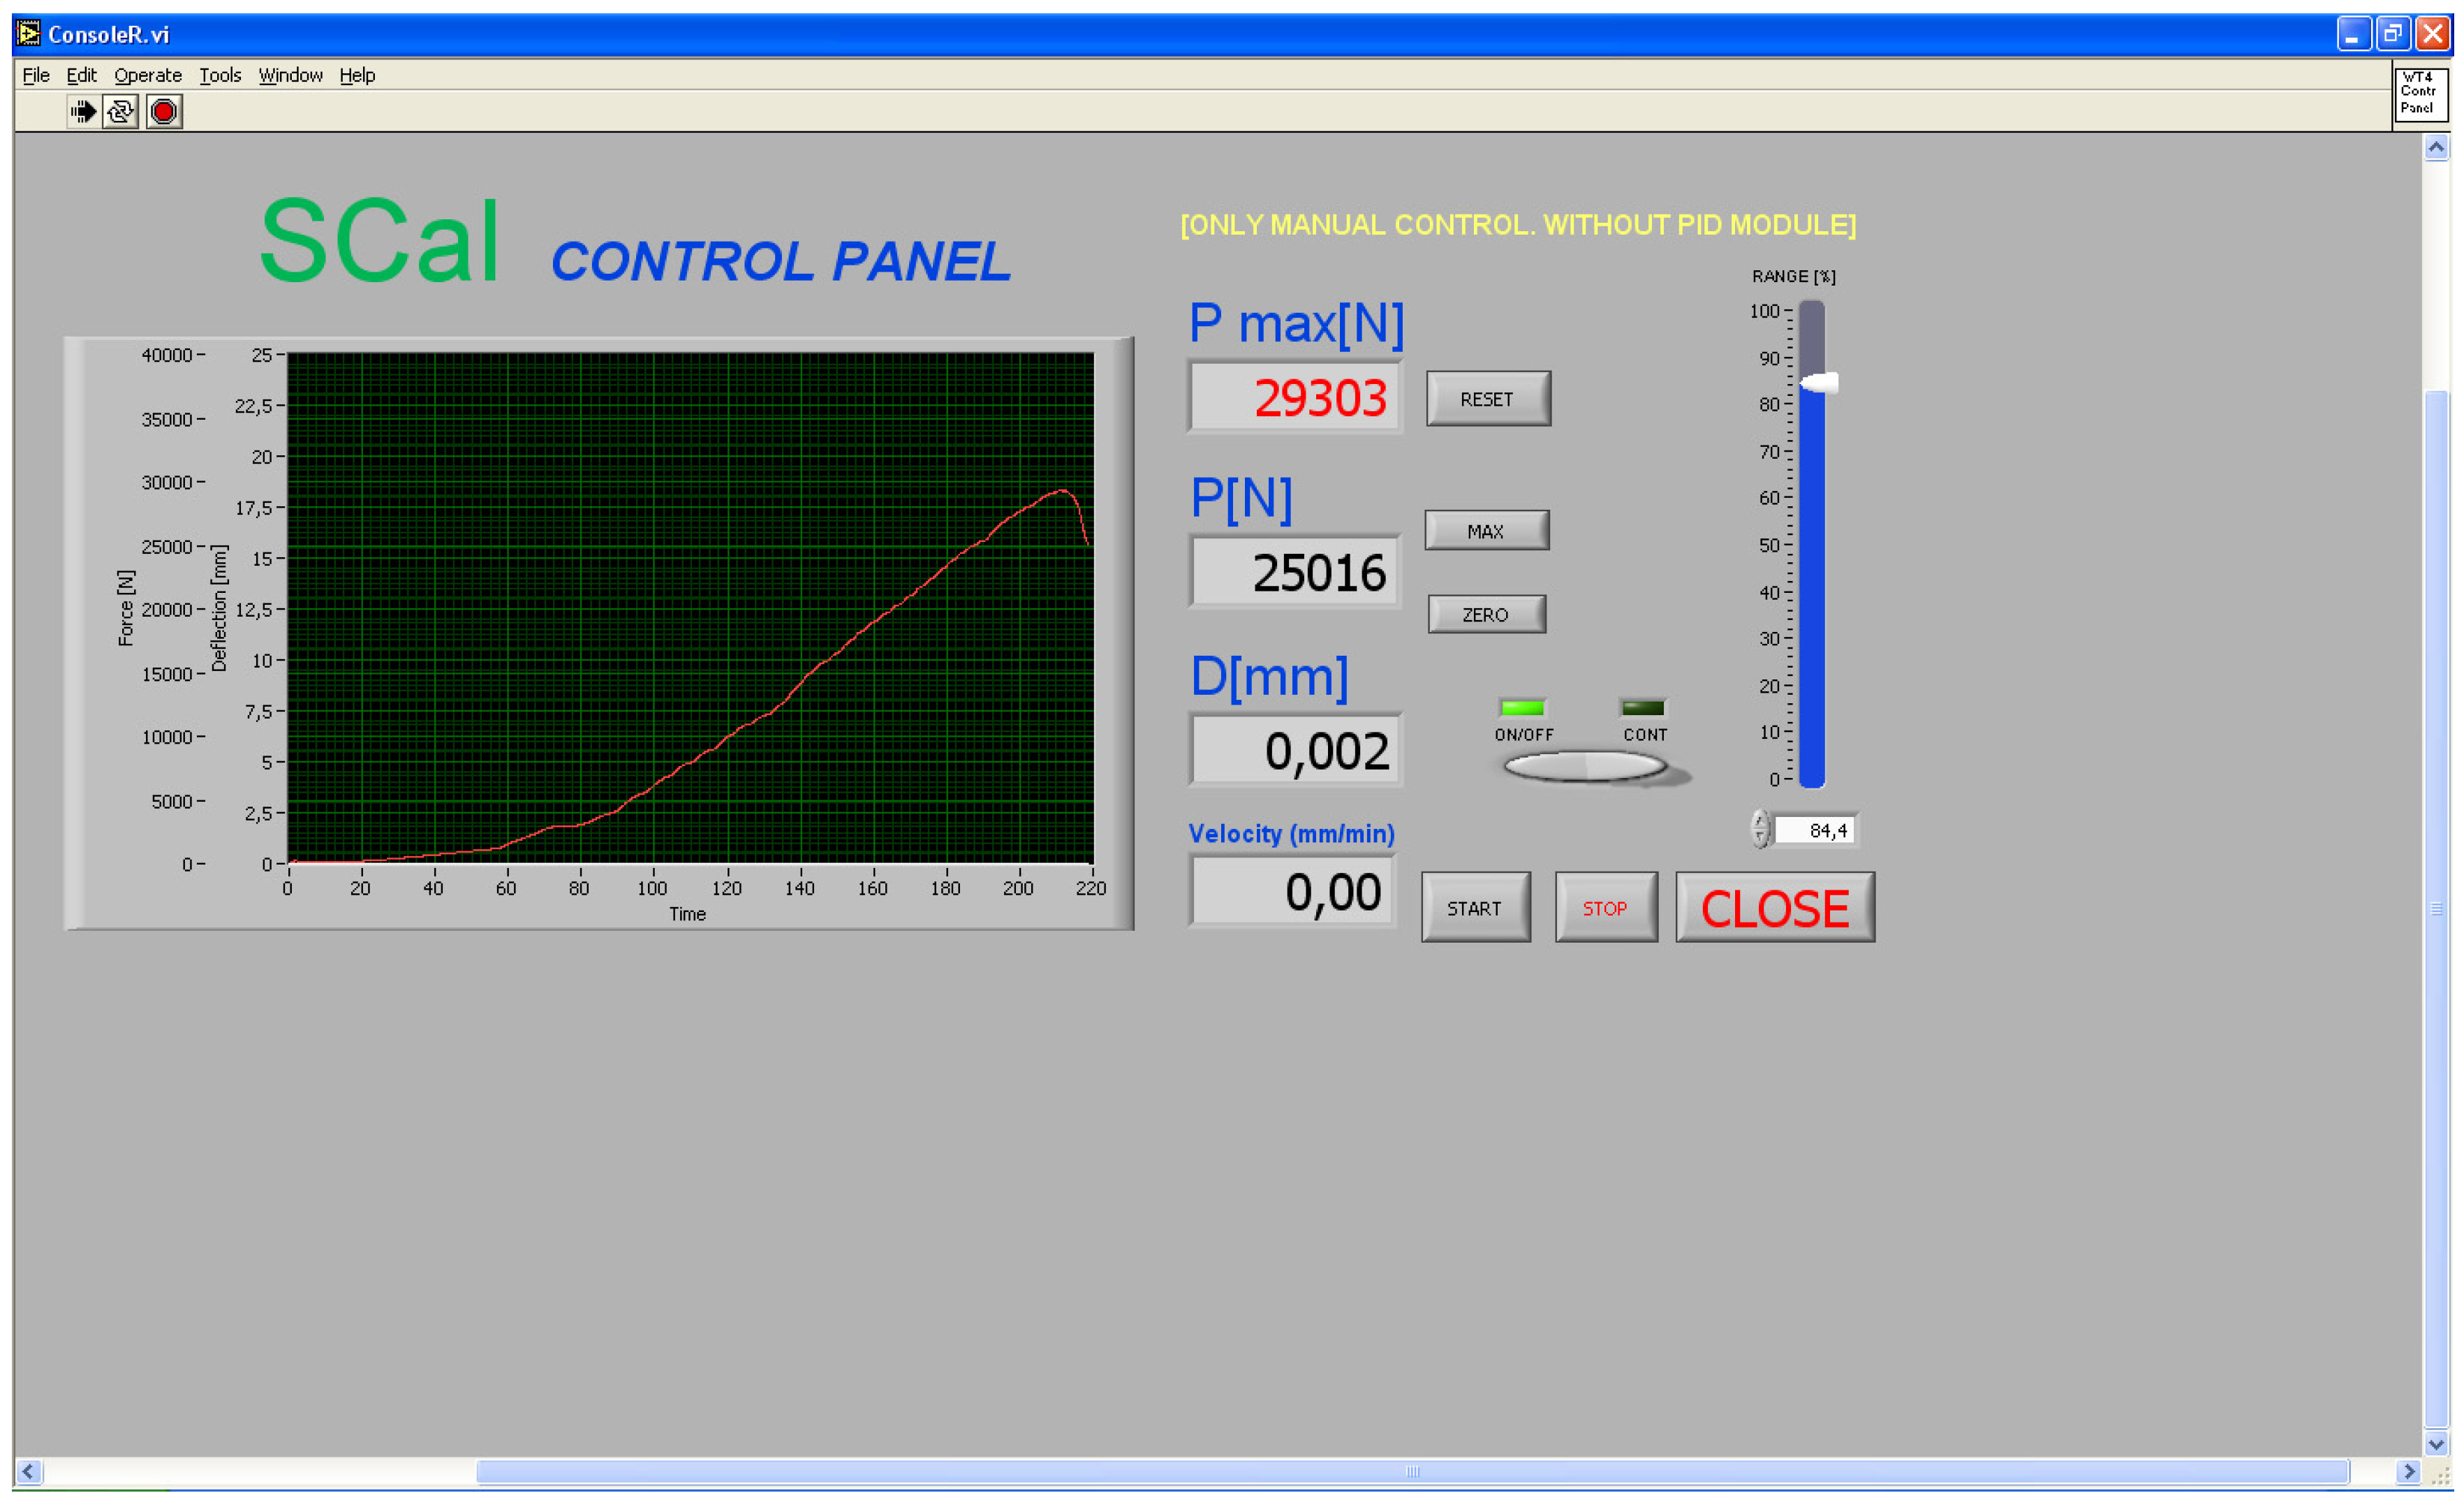Toggle the ON/OFF CONT oval switch

point(1585,767)
